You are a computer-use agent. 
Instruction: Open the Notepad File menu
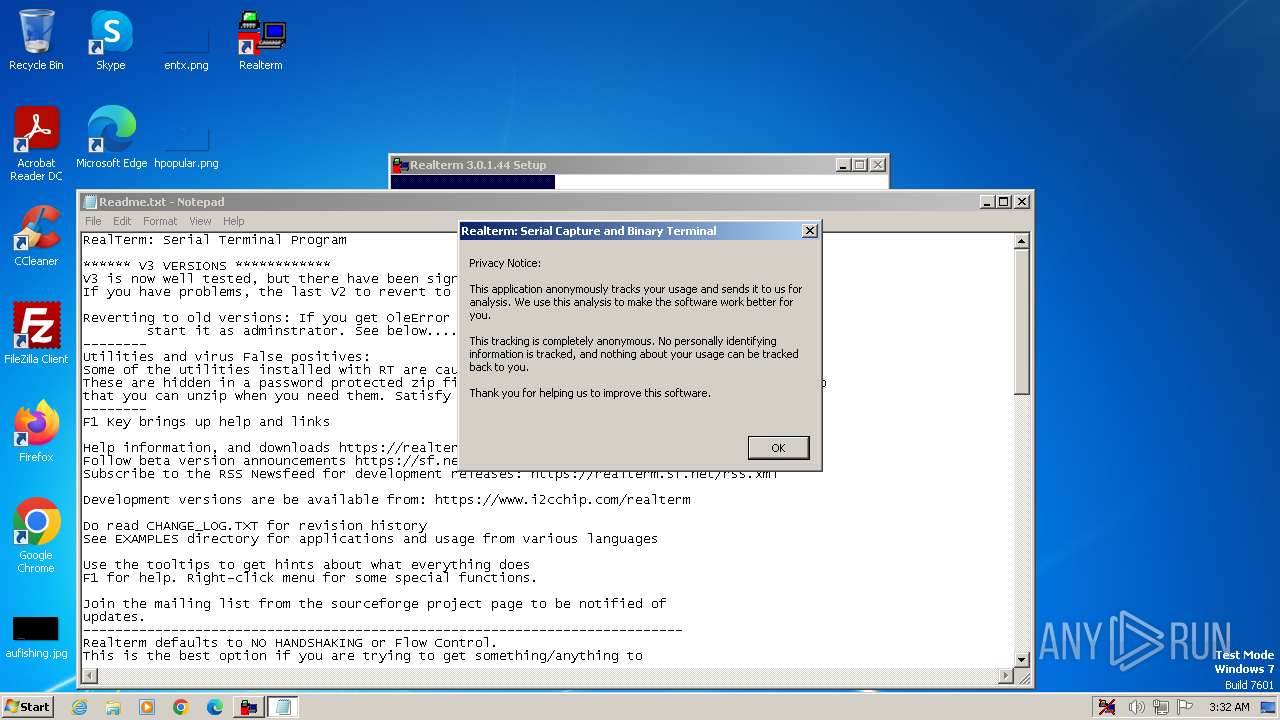tap(93, 221)
